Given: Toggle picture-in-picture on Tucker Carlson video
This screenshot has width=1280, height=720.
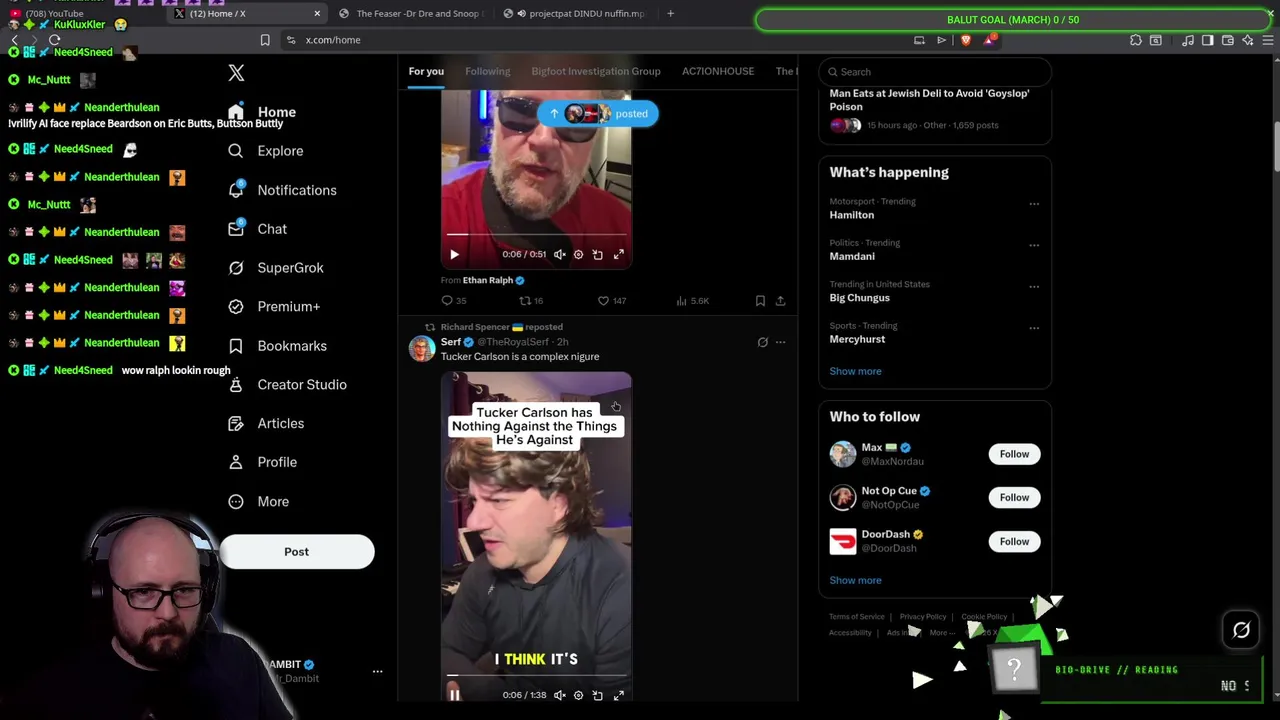Looking at the screenshot, I should 598,695.
